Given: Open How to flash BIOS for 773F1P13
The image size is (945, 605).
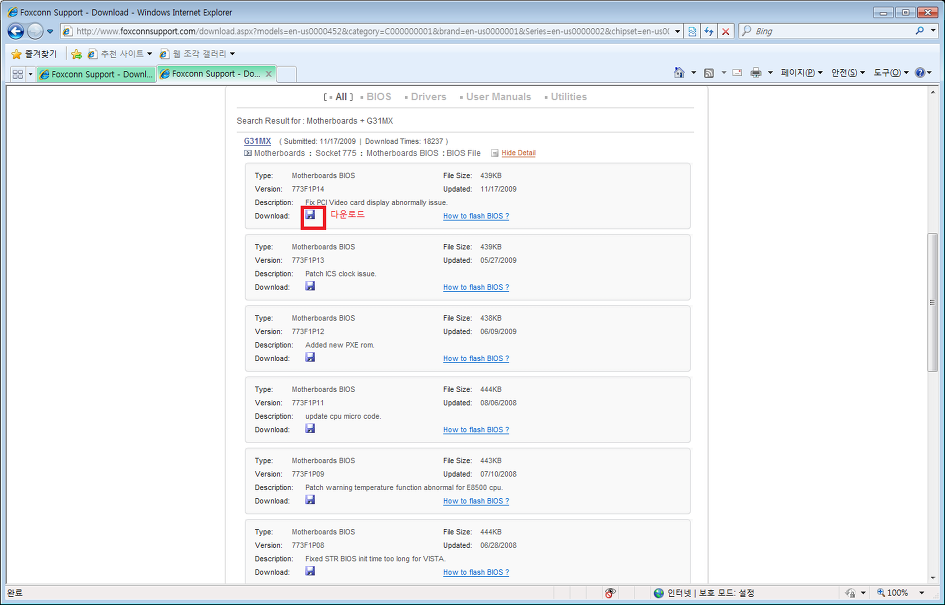Looking at the screenshot, I should pyautogui.click(x=476, y=287).
